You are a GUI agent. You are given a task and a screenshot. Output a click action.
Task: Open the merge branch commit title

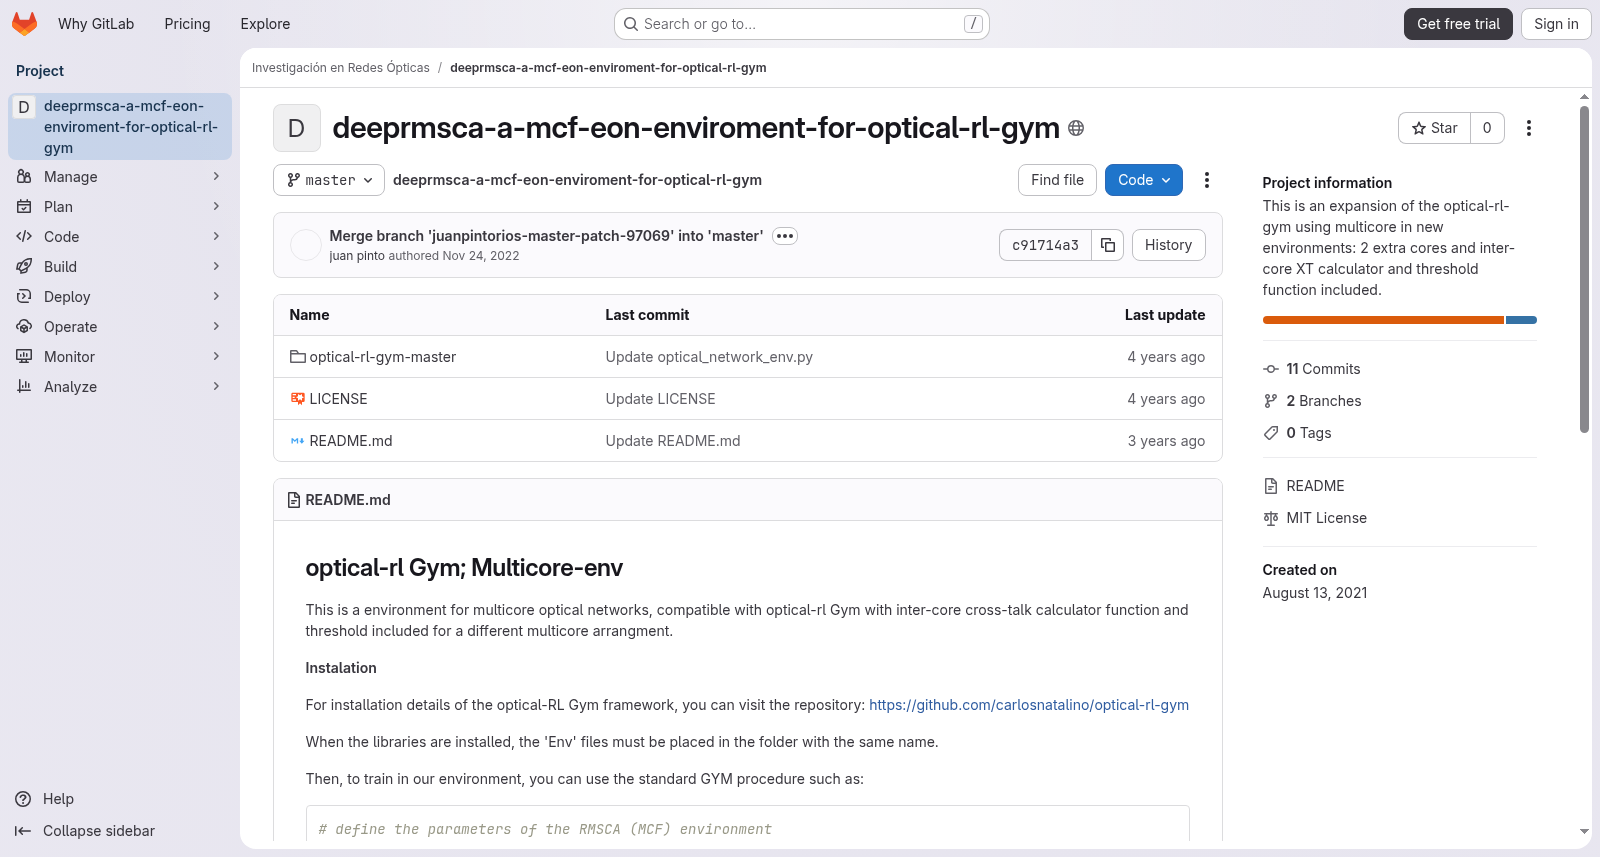pyautogui.click(x=546, y=236)
